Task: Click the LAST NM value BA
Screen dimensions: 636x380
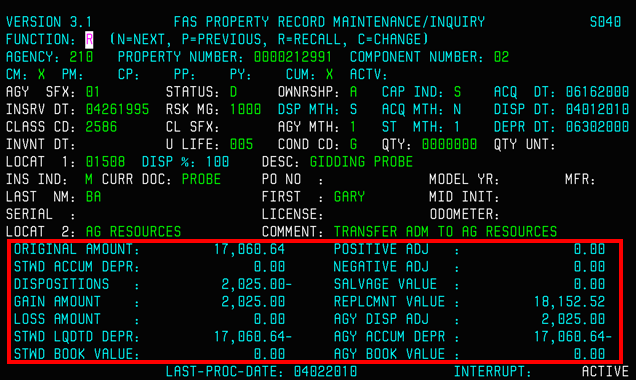Action: click(x=93, y=197)
